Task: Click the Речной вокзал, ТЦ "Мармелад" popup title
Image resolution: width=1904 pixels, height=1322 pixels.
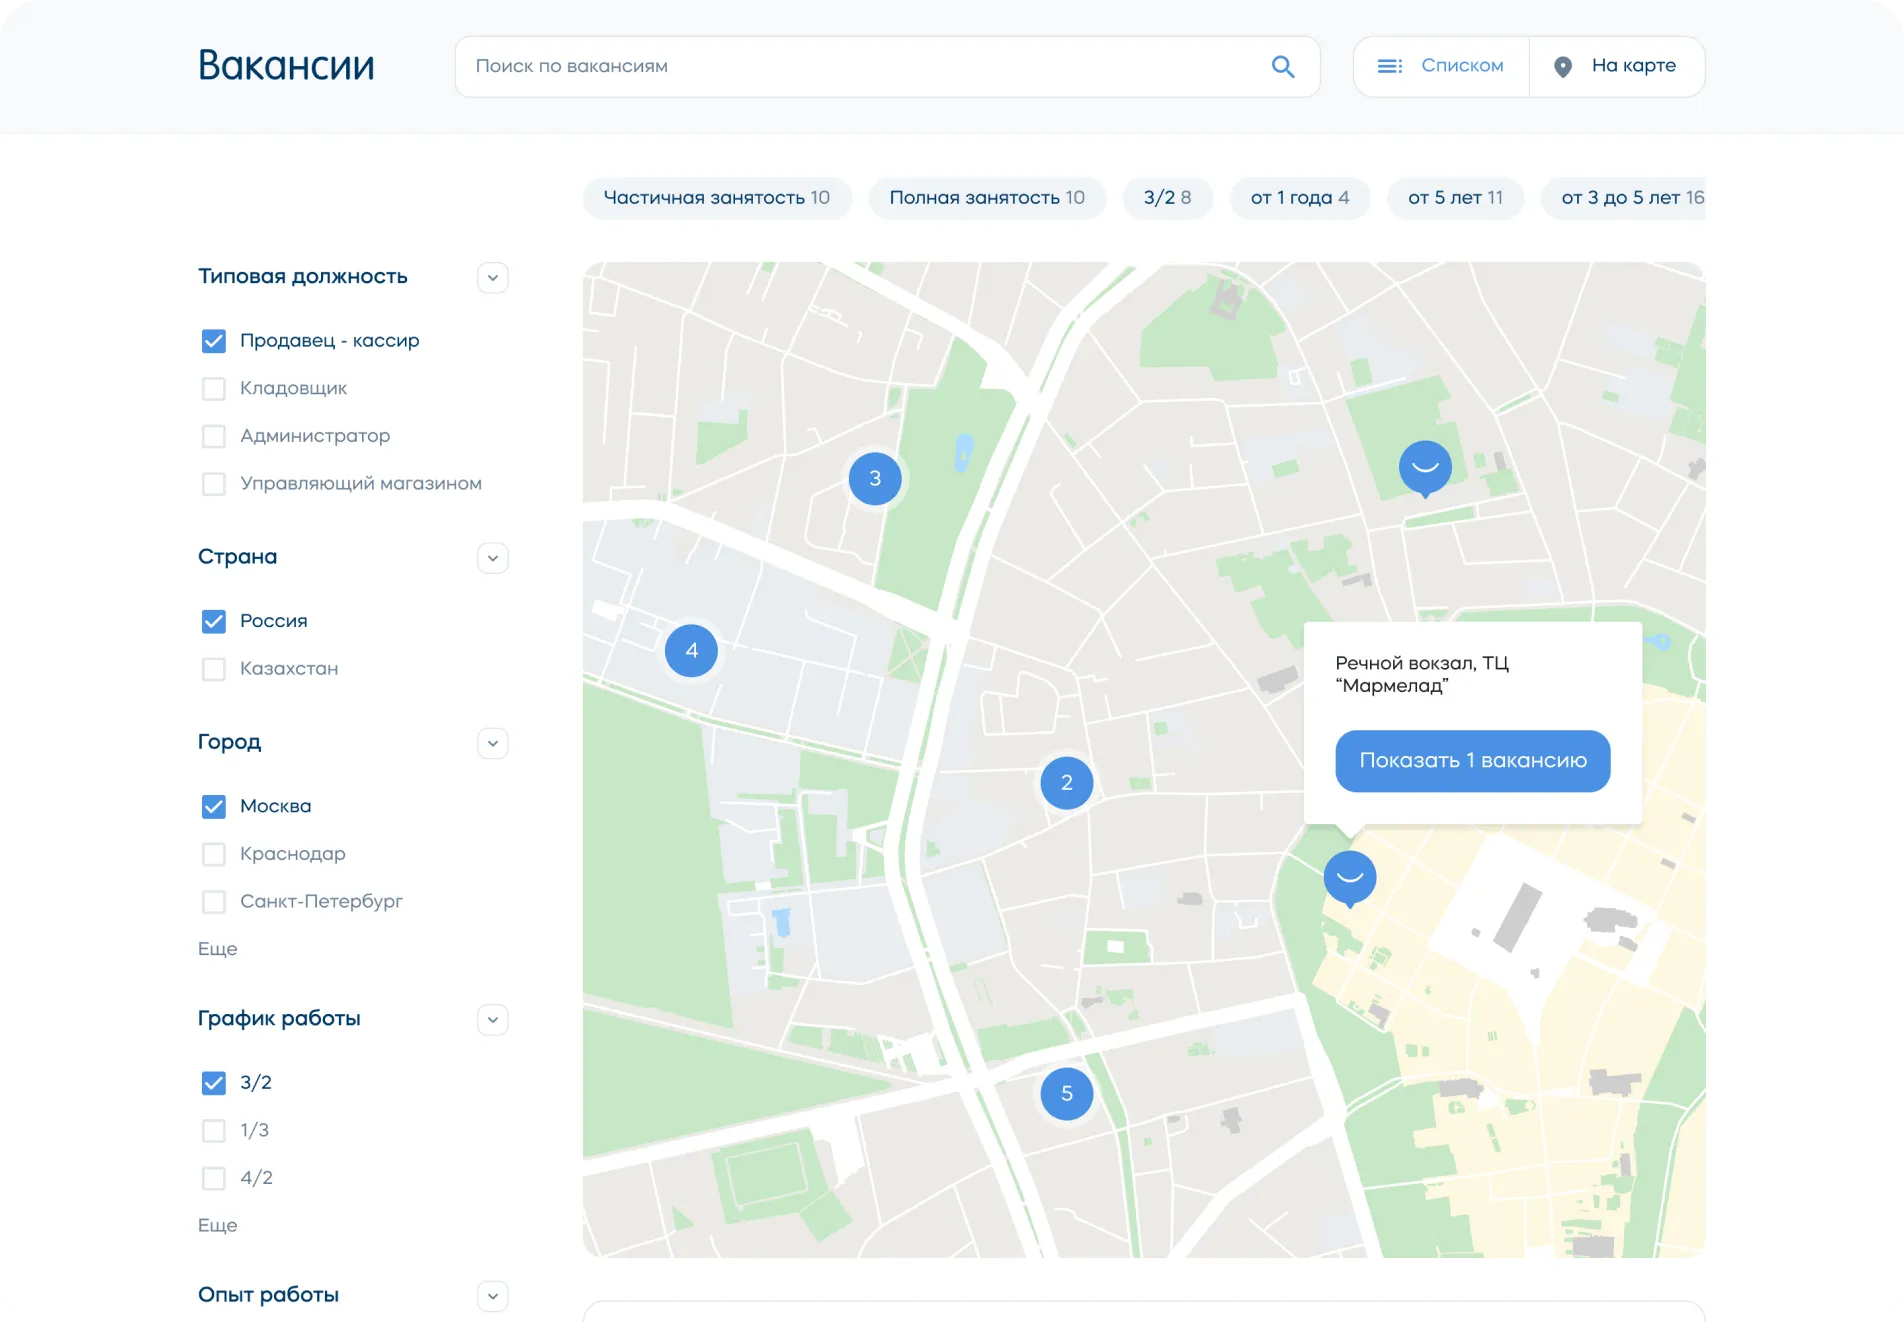Action: [x=1422, y=674]
